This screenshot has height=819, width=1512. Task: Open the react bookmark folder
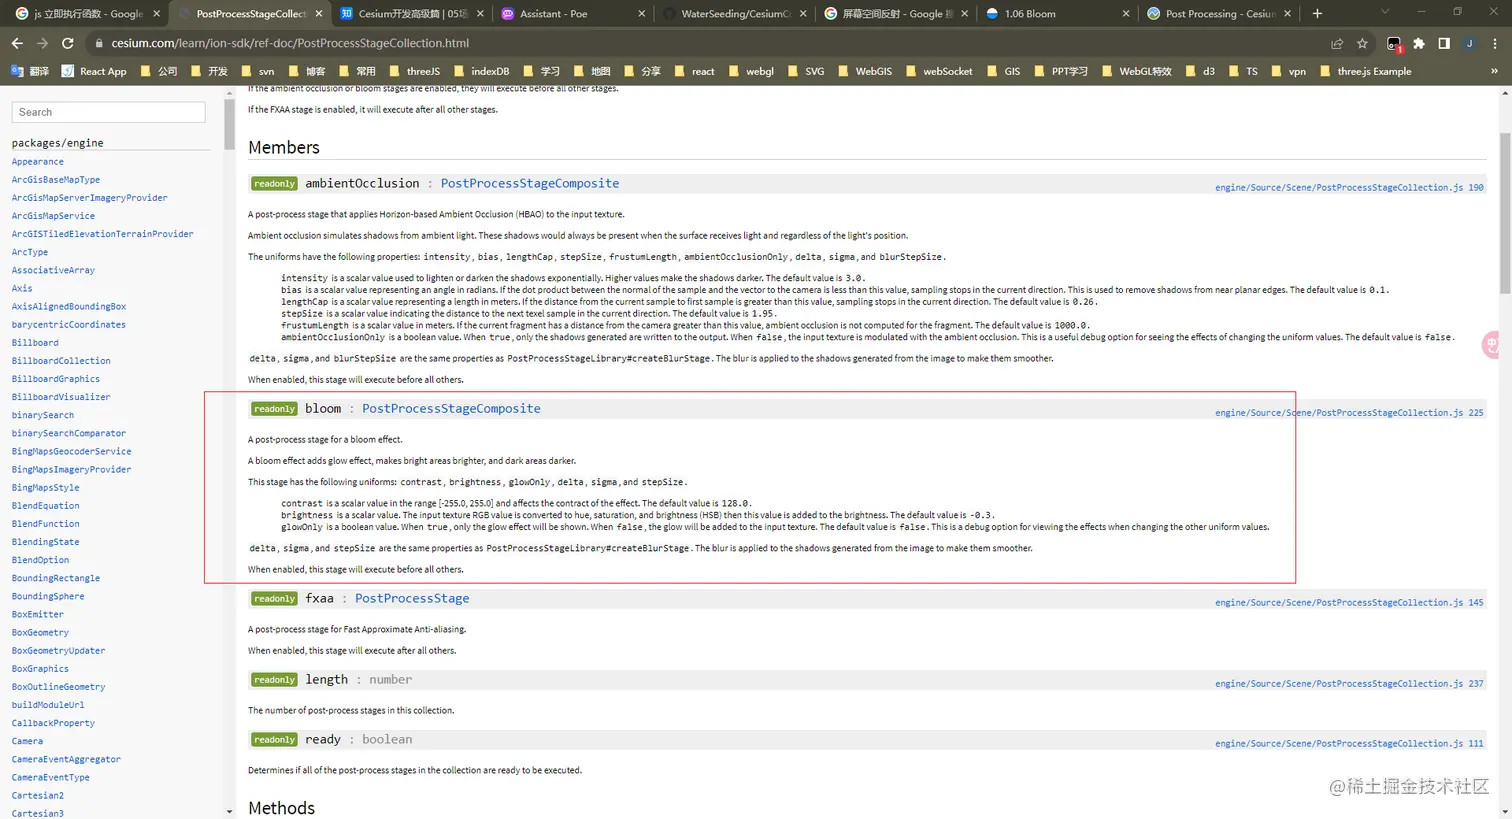pyautogui.click(x=693, y=71)
